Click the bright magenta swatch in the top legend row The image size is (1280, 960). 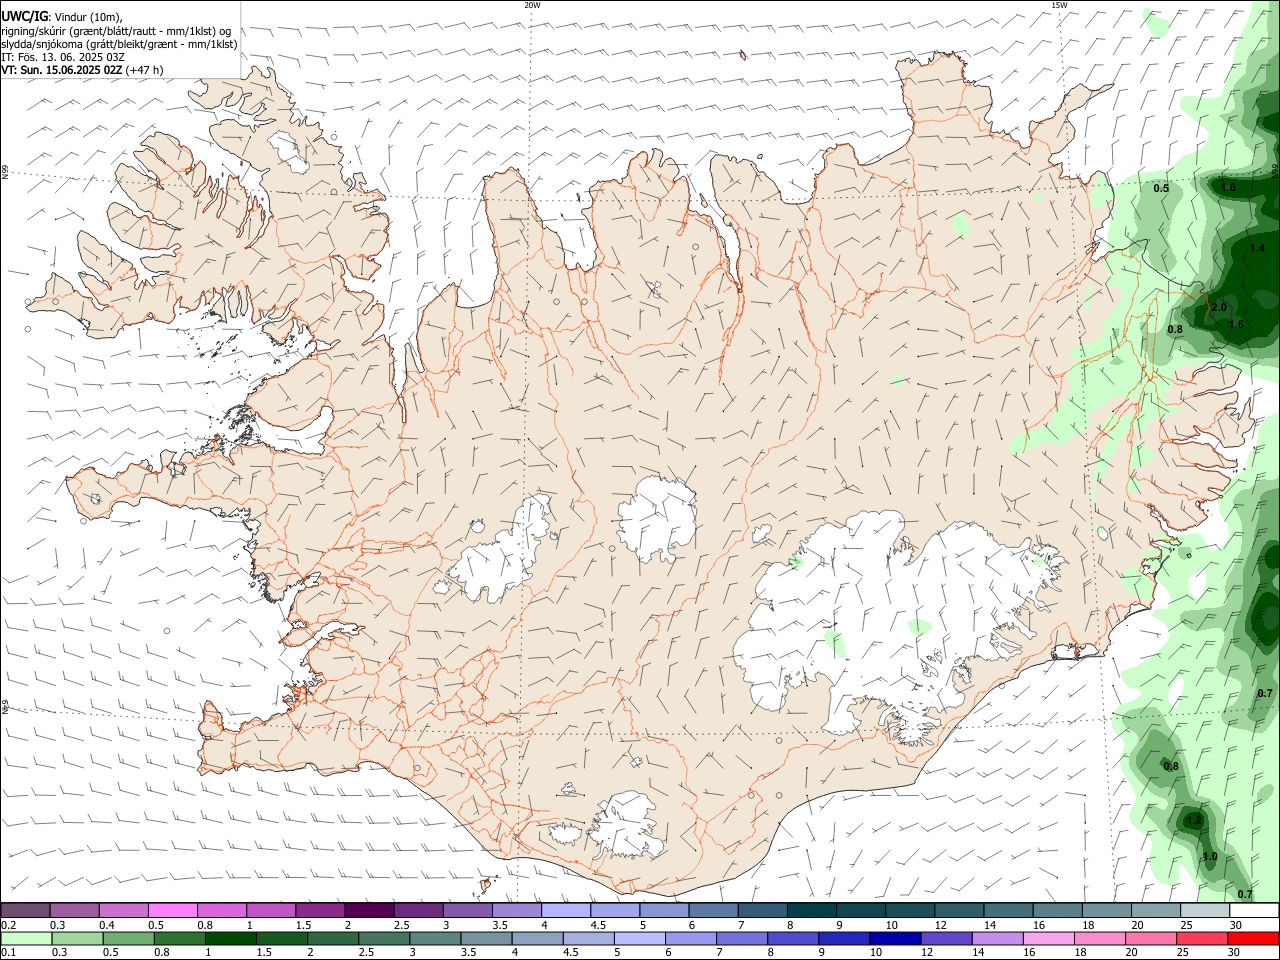tap(172, 910)
